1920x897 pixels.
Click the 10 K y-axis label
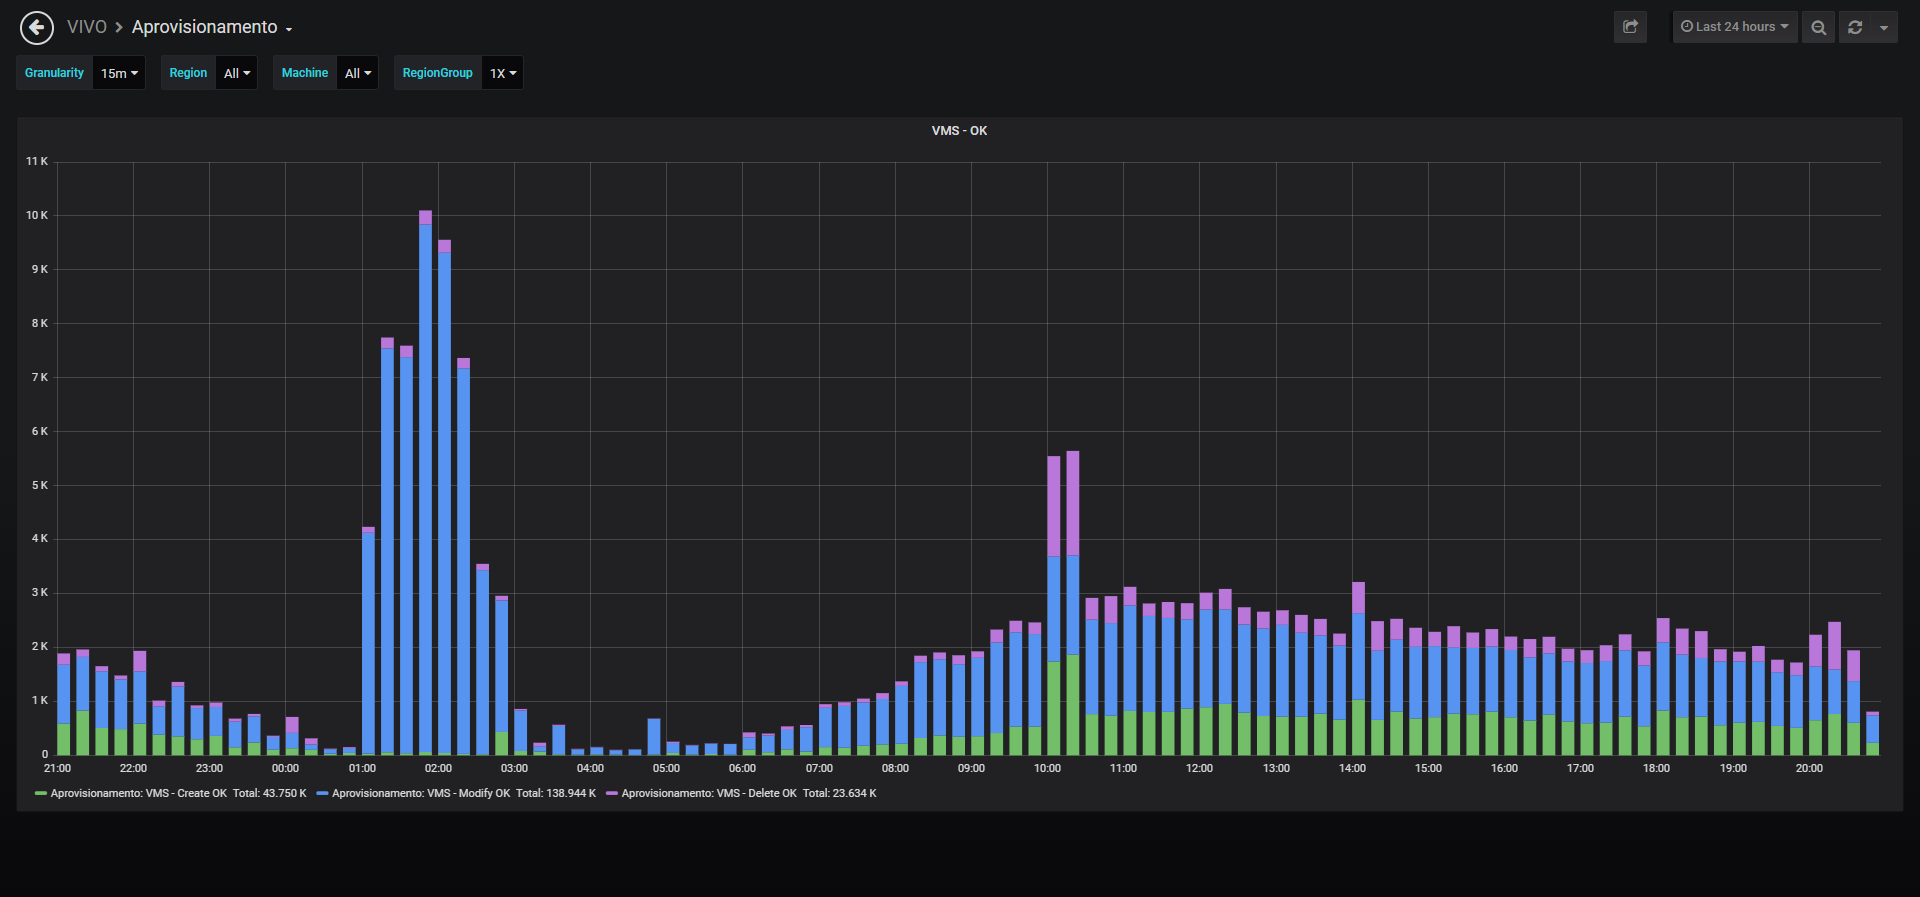(x=37, y=215)
